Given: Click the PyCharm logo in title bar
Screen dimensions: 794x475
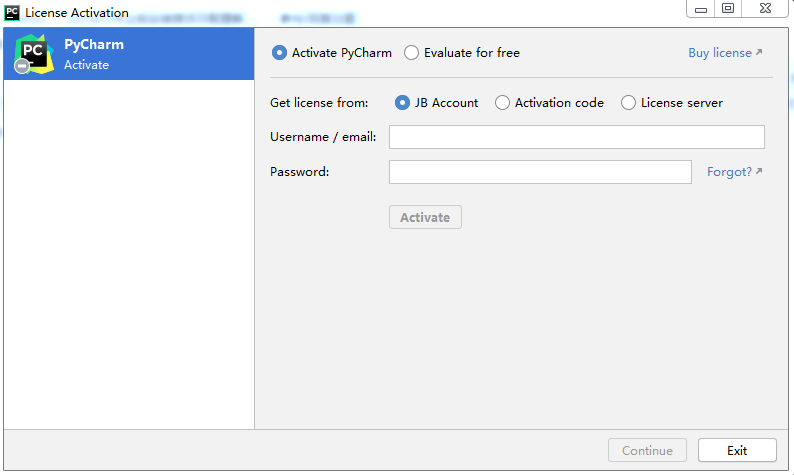Looking at the screenshot, I should point(12,12).
